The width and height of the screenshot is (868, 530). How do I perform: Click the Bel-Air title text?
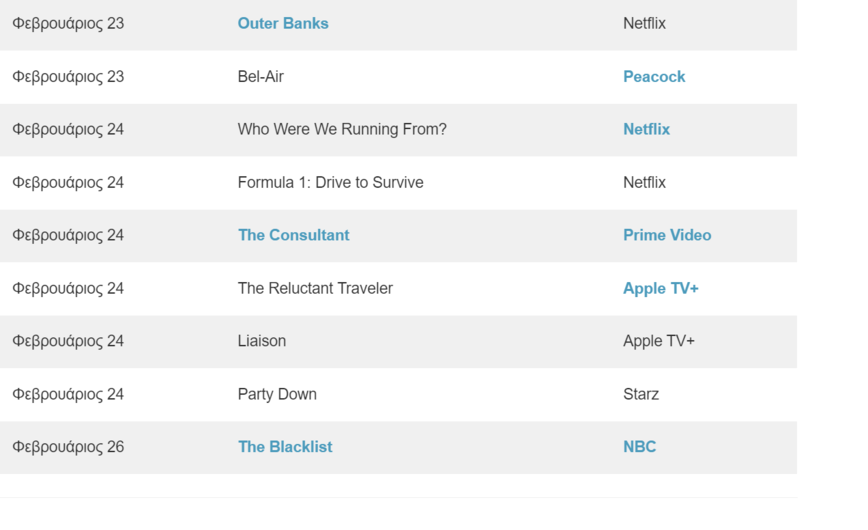coord(261,76)
